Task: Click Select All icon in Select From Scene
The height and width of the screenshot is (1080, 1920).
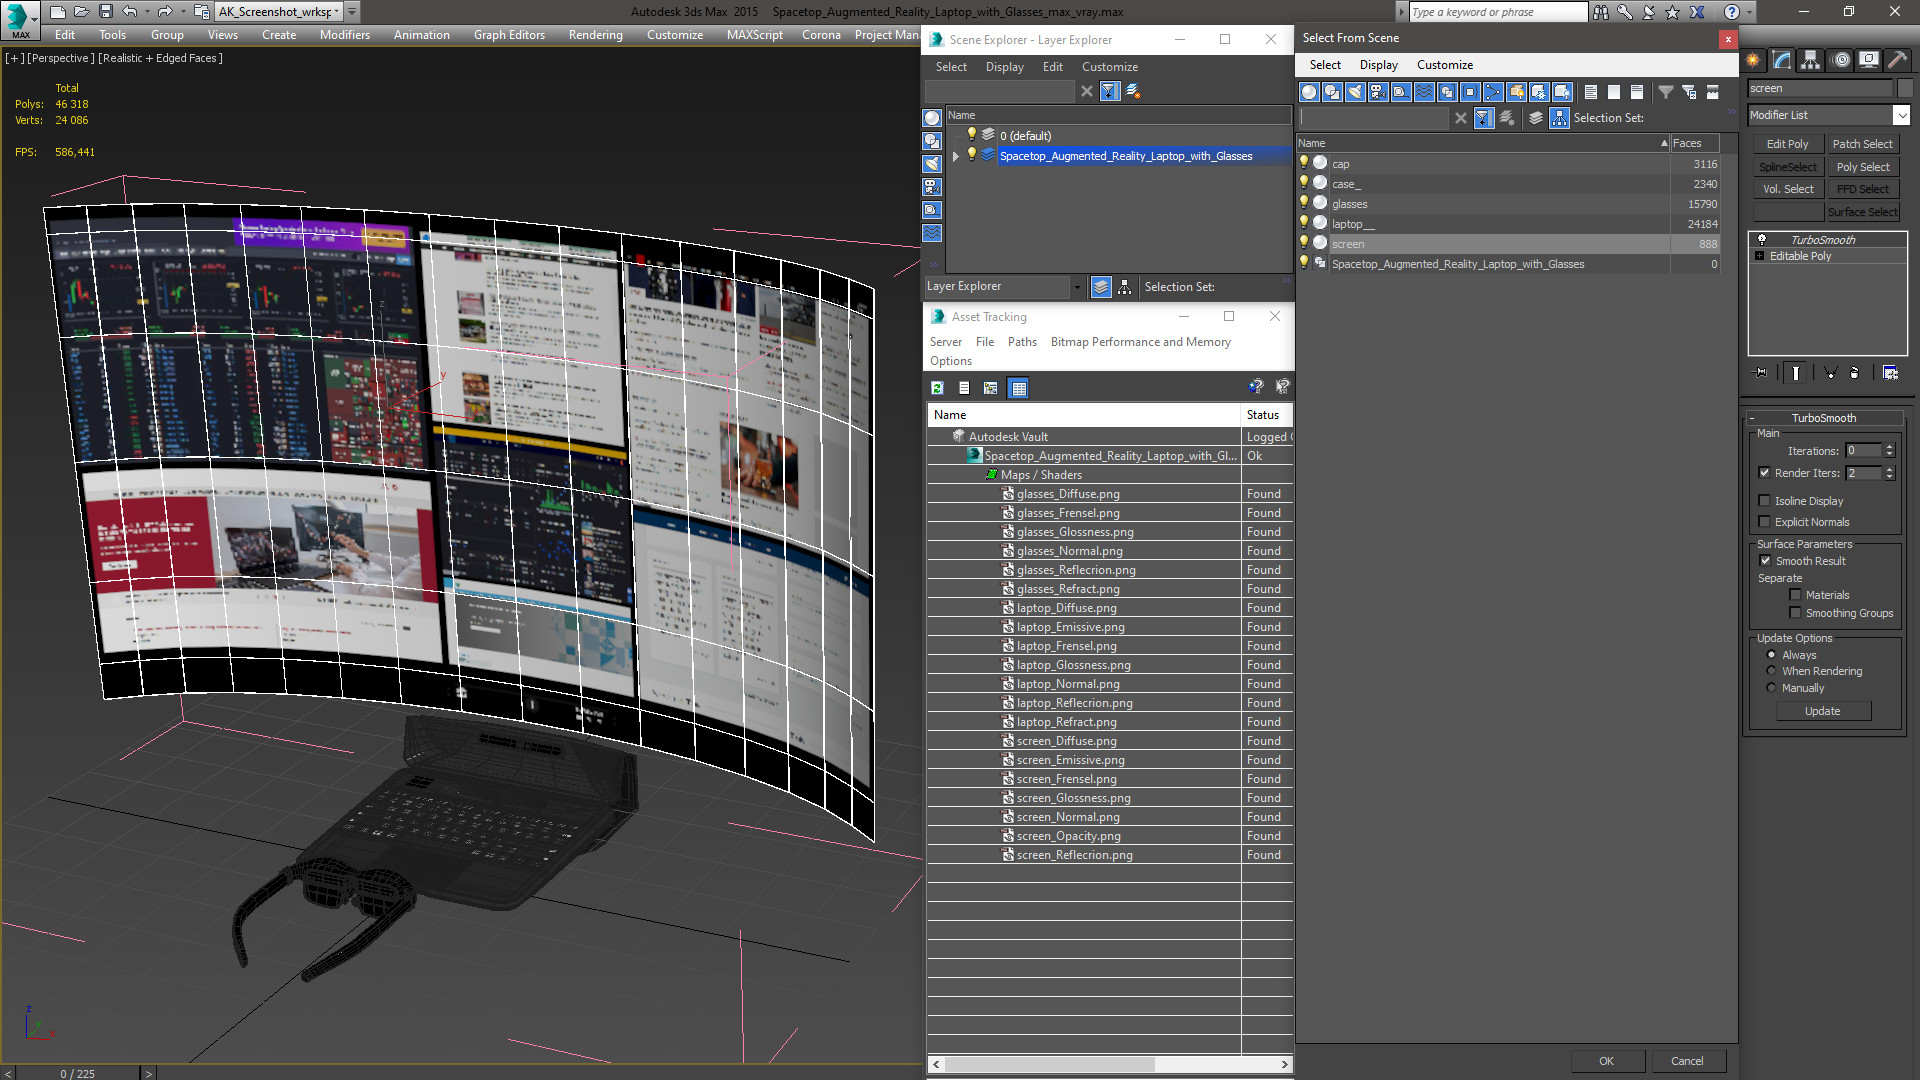Action: 1591,92
